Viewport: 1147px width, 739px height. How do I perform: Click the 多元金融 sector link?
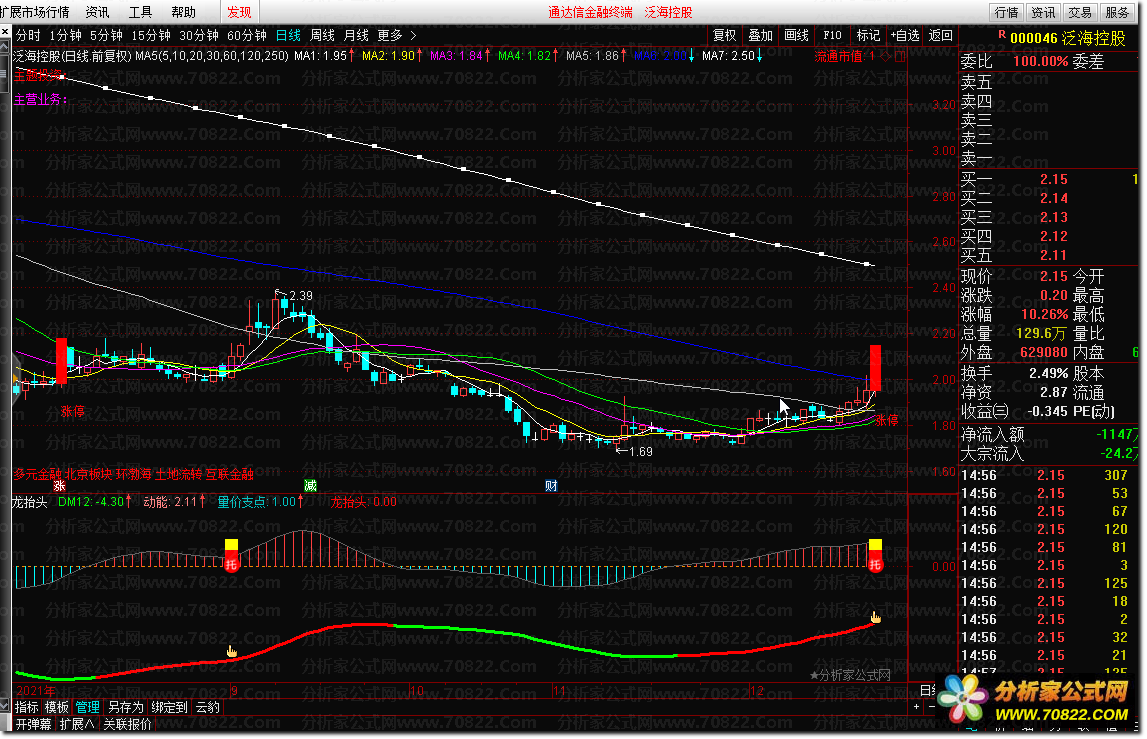(x=37, y=474)
